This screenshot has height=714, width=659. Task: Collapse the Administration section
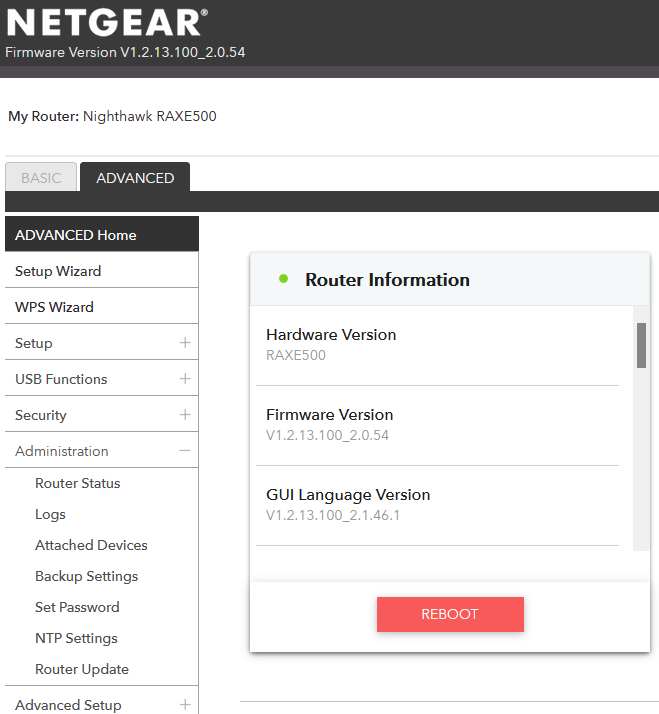pos(184,451)
